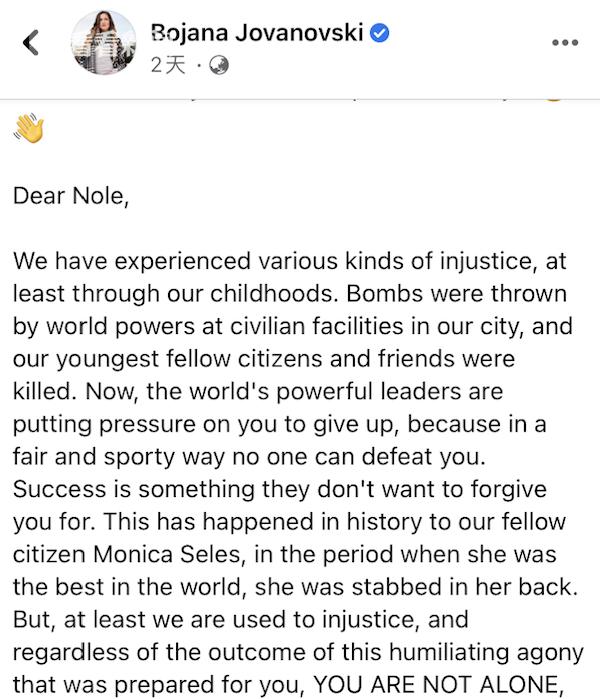Image resolution: width=600 pixels, height=699 pixels.
Task: Tap the waving hand emoji
Action: point(29,128)
